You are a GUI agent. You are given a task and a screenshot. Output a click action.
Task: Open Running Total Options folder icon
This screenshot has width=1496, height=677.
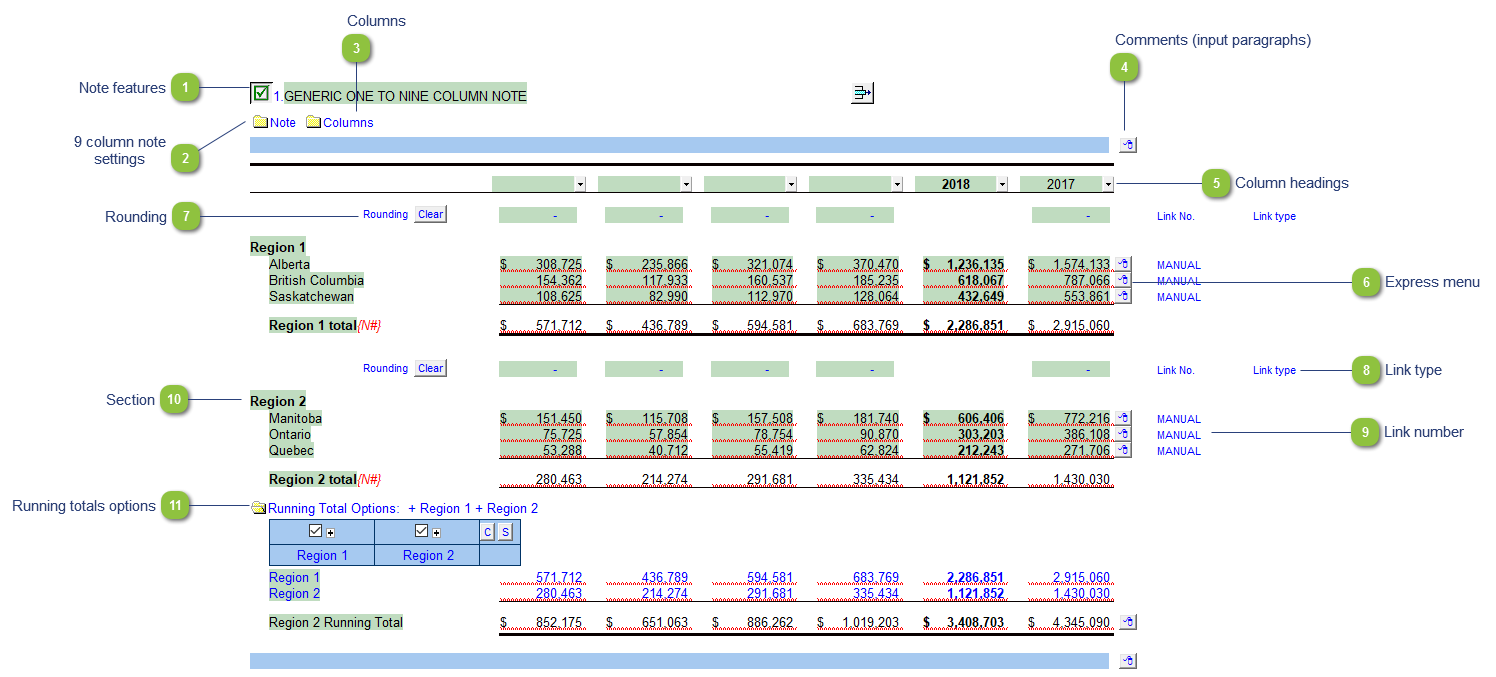(x=258, y=508)
